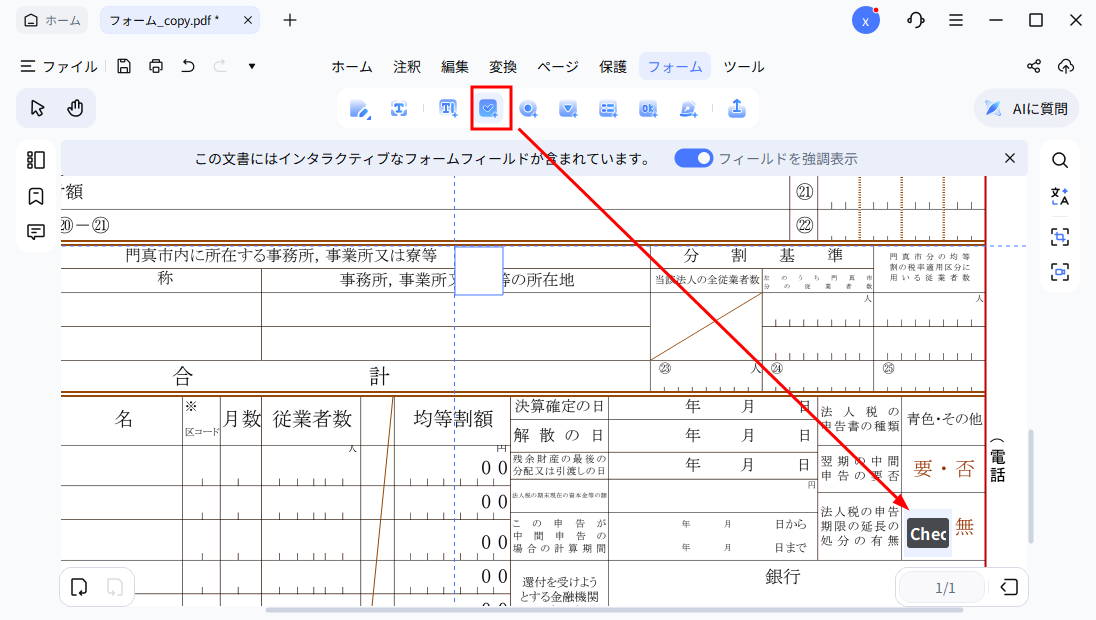This screenshot has height=620, width=1096.
Task: Add a signature field
Action: (x=688, y=109)
